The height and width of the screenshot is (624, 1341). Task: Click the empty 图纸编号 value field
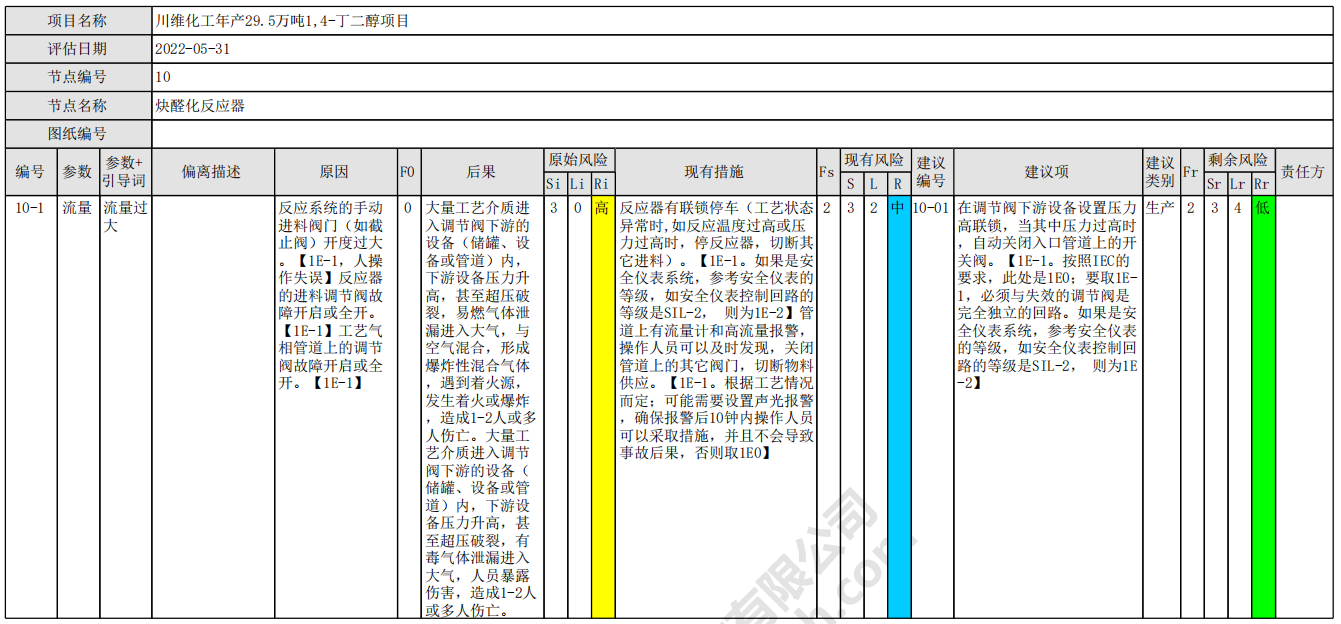(743, 133)
